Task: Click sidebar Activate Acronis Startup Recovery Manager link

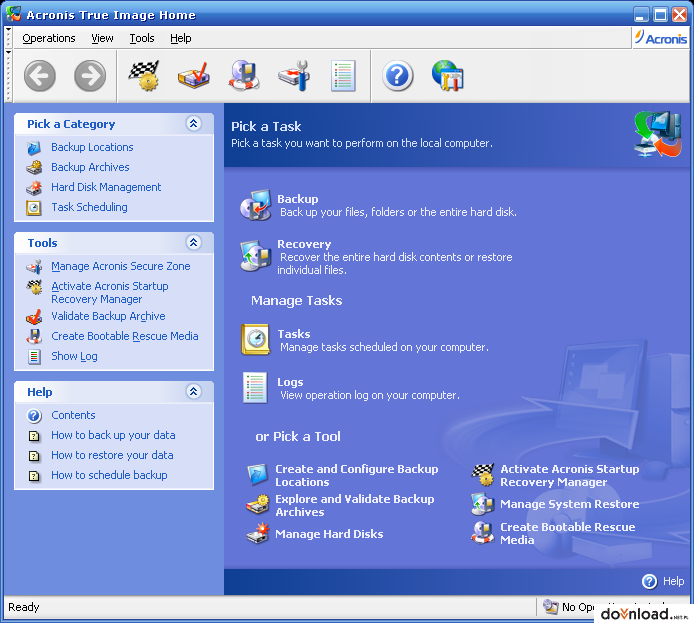Action: 109,292
